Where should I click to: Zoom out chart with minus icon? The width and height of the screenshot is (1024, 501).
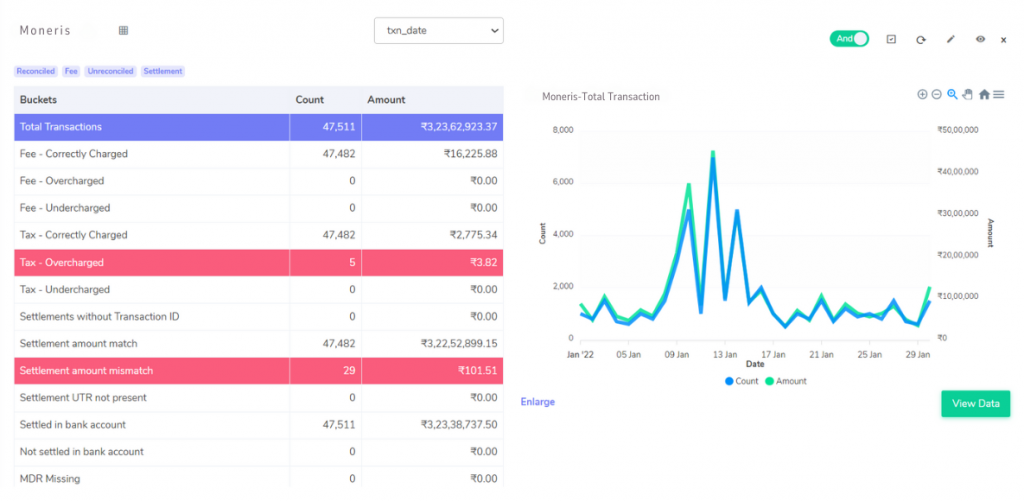(937, 95)
